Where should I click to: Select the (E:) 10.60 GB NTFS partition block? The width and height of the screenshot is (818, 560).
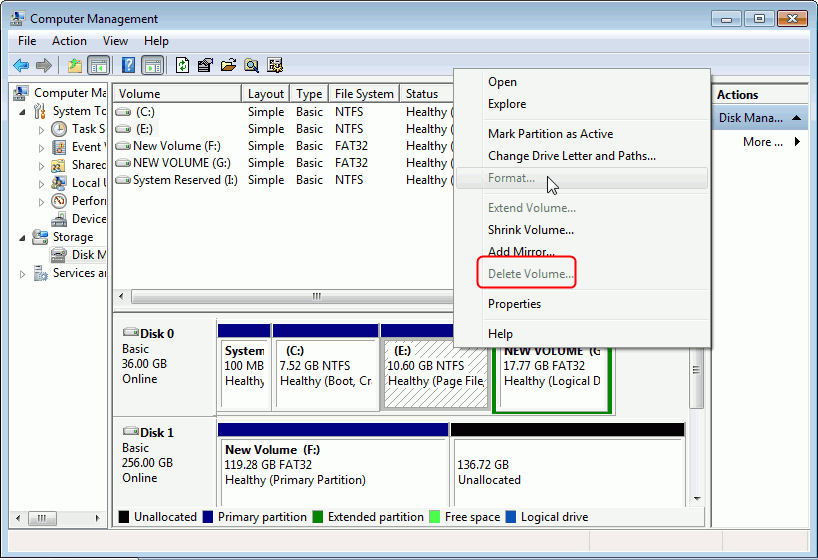(436, 374)
